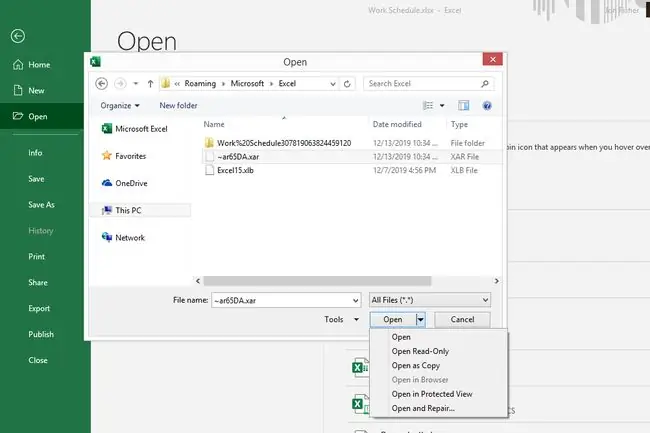Toggle the preview pane icon

[x=463, y=106]
